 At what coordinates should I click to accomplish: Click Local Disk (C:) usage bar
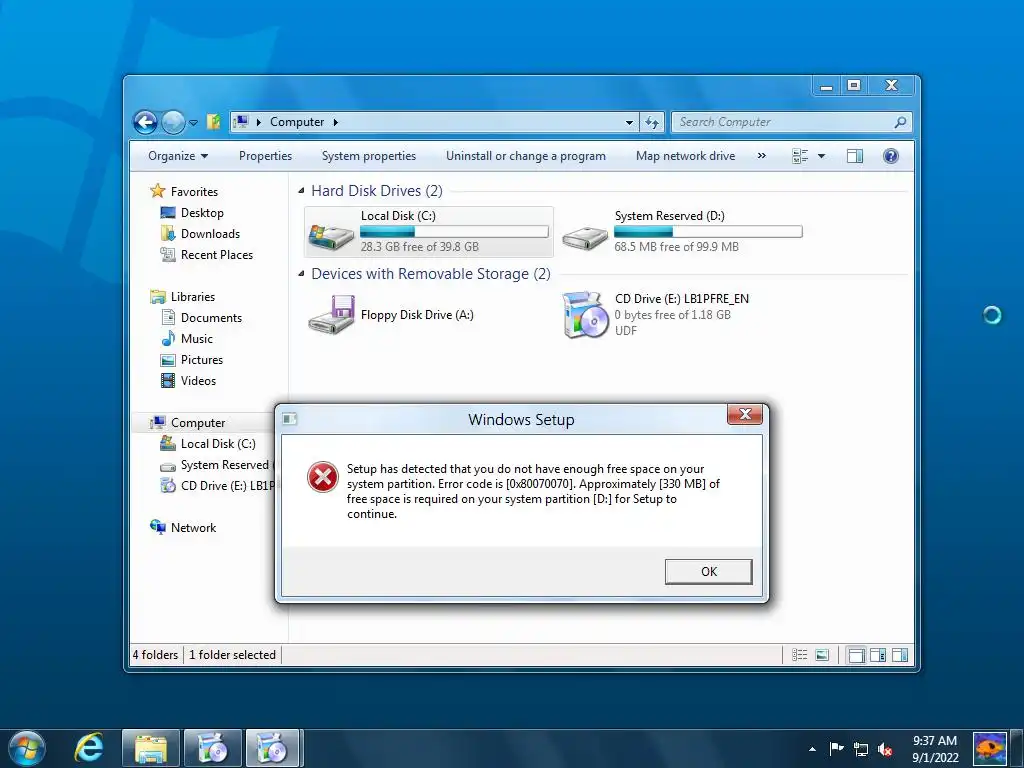point(454,231)
